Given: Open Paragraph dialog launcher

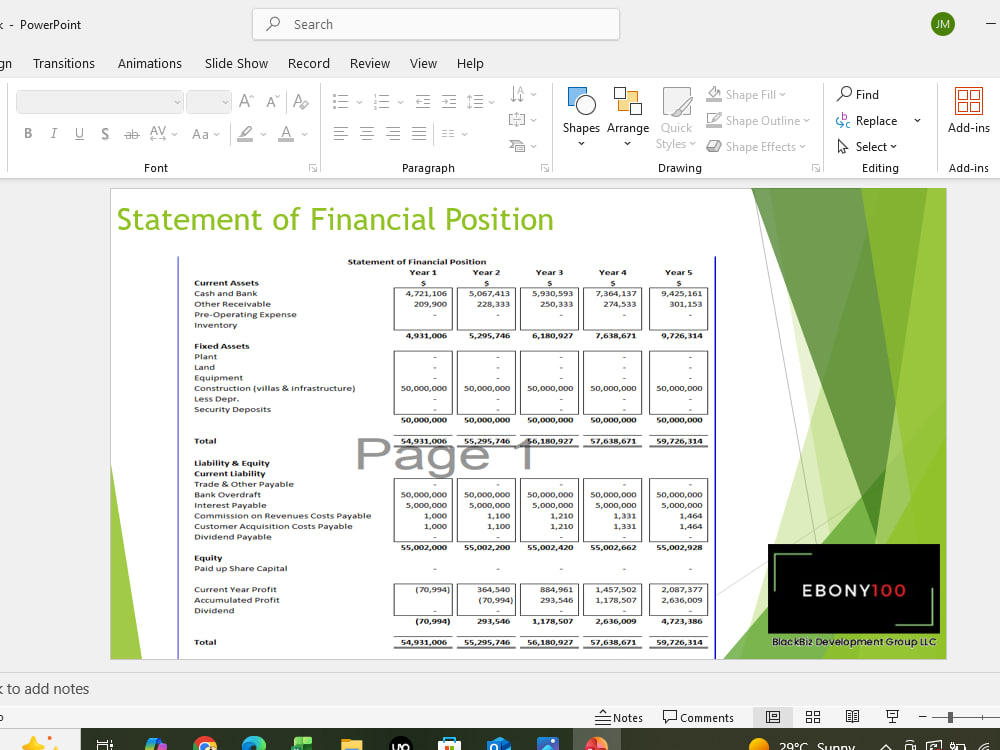Looking at the screenshot, I should coord(545,168).
